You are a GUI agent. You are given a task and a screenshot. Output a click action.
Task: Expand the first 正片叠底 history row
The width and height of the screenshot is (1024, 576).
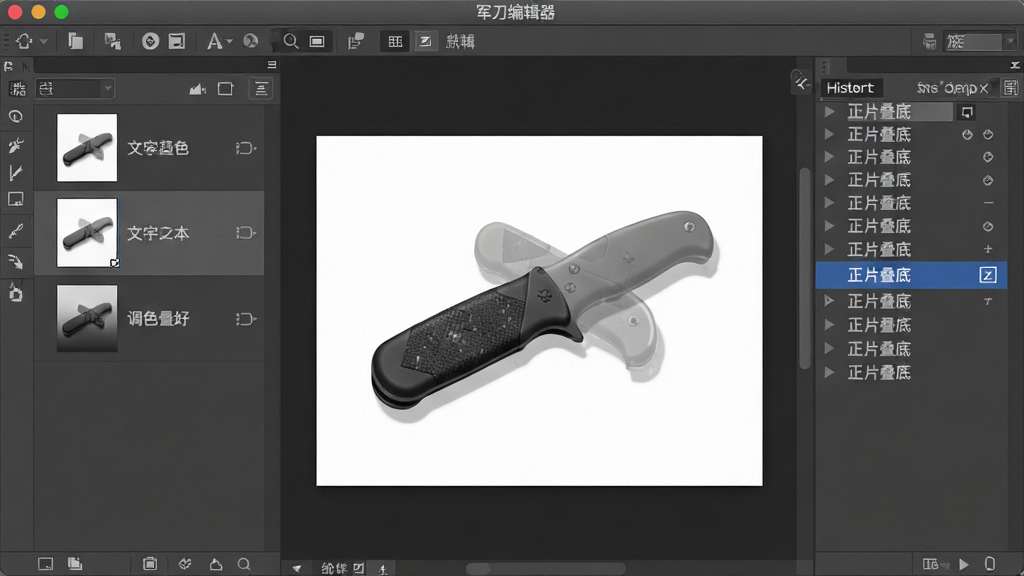click(x=829, y=112)
